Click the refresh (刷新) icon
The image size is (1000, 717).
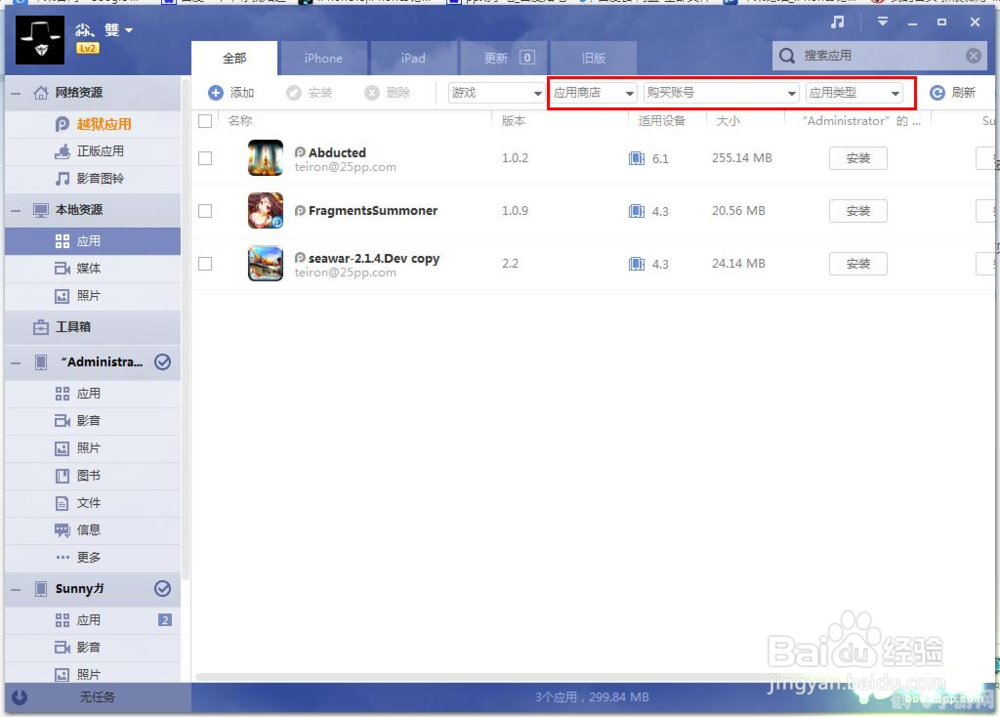click(937, 93)
